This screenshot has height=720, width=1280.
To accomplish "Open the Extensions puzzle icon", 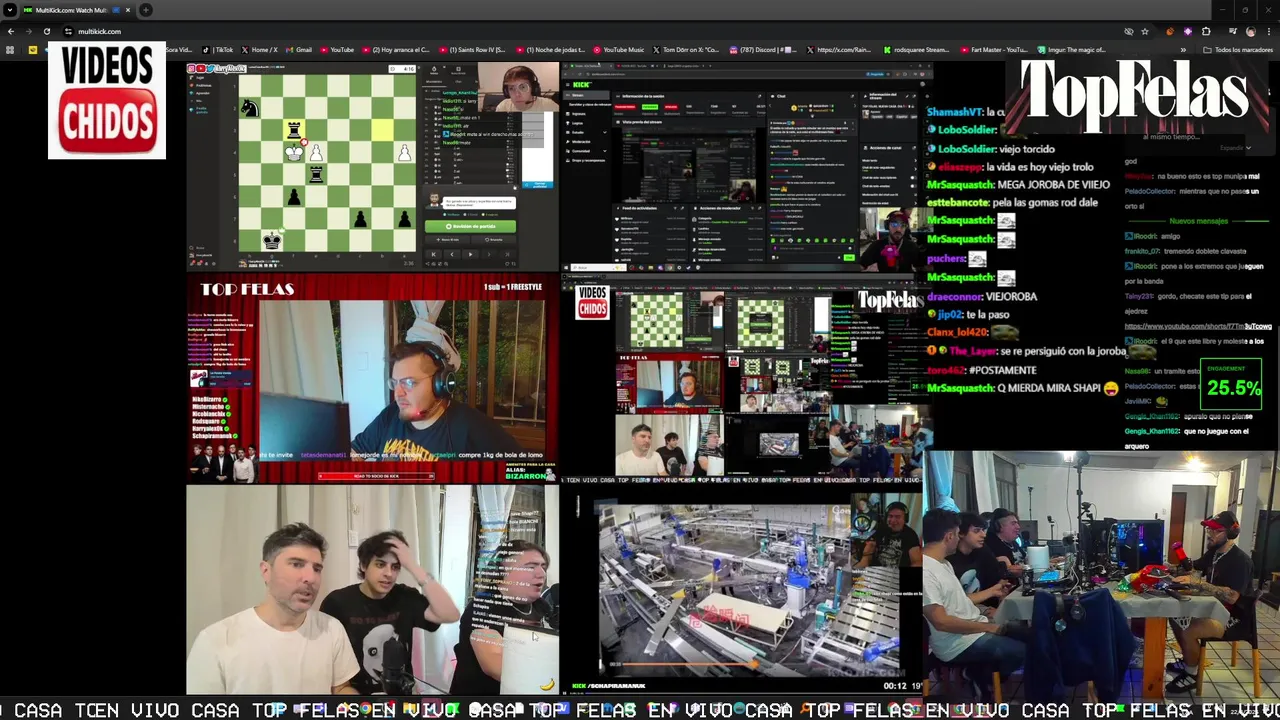I will point(1206,31).
